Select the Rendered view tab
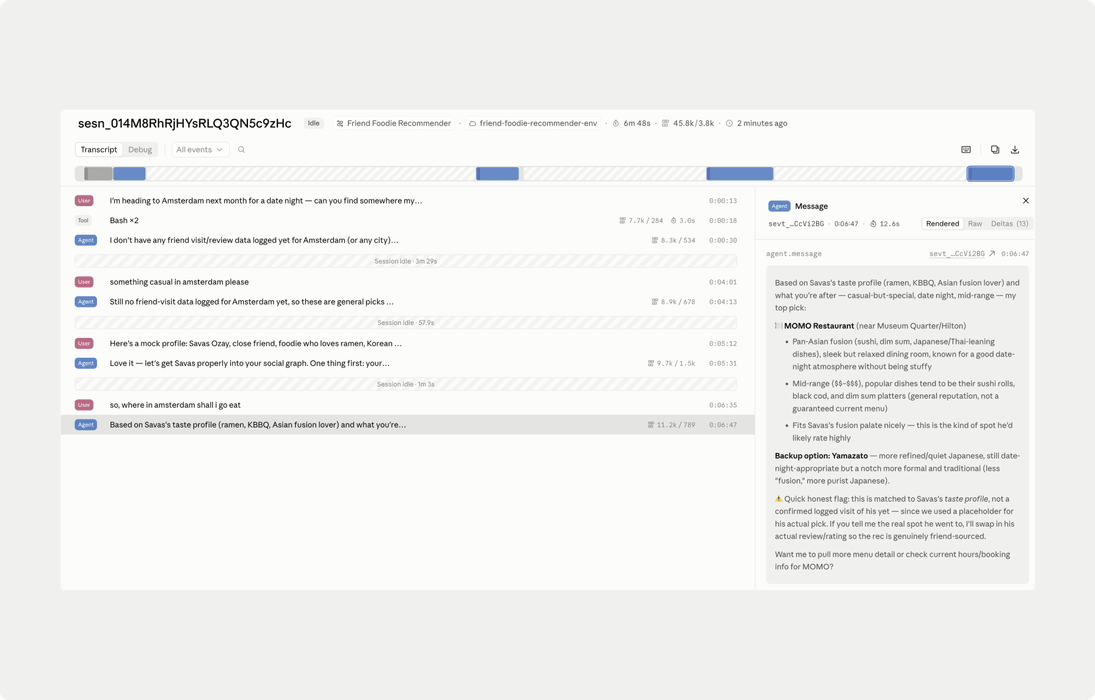This screenshot has height=700, width=1095. click(942, 224)
